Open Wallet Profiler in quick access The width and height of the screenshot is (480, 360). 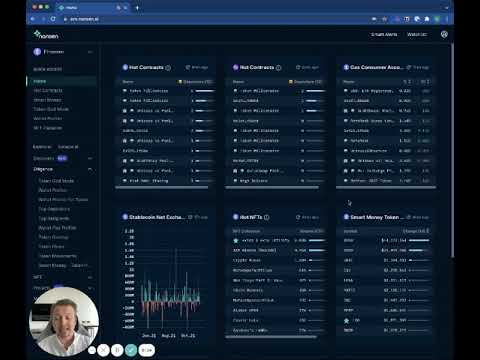tap(47, 118)
